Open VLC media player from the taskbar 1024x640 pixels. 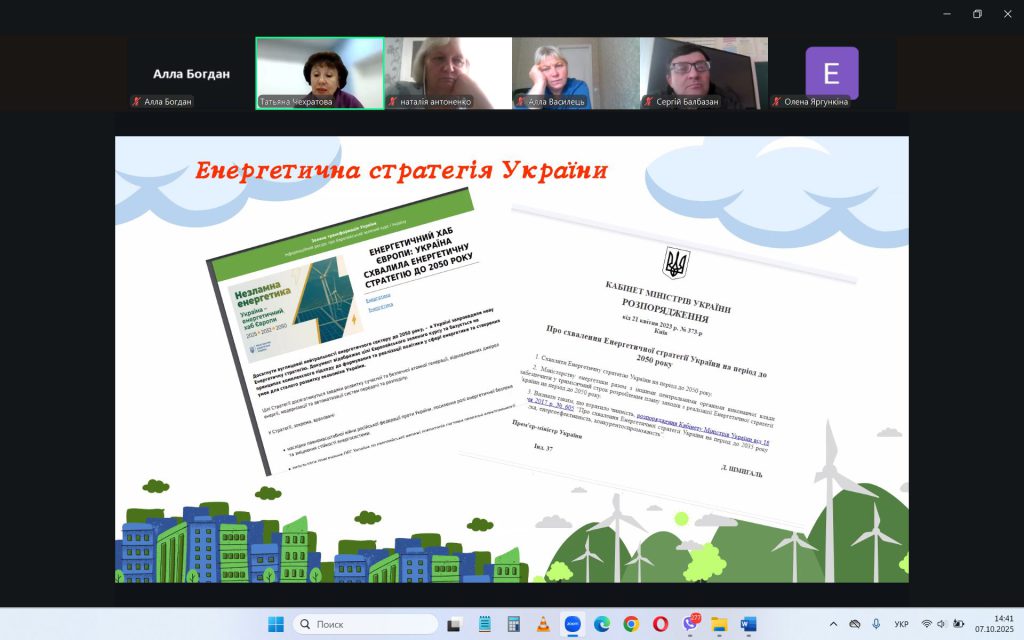(543, 624)
